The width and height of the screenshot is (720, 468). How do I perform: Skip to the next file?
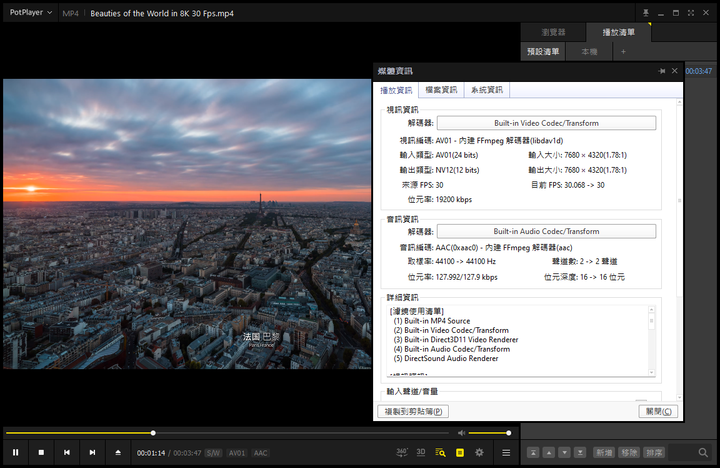tap(92, 452)
